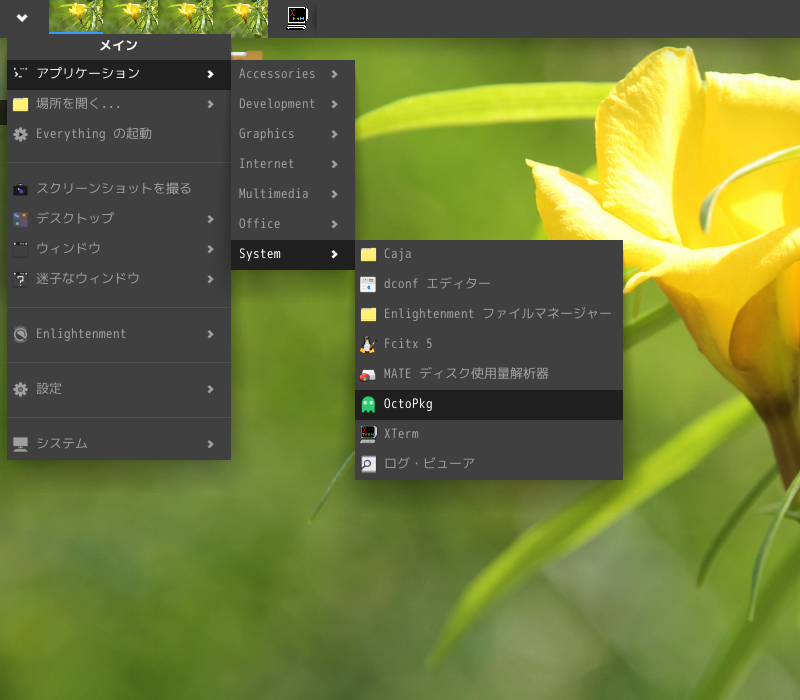Open the 設定 settings submenu
This screenshot has width=800, height=700.
coord(49,389)
